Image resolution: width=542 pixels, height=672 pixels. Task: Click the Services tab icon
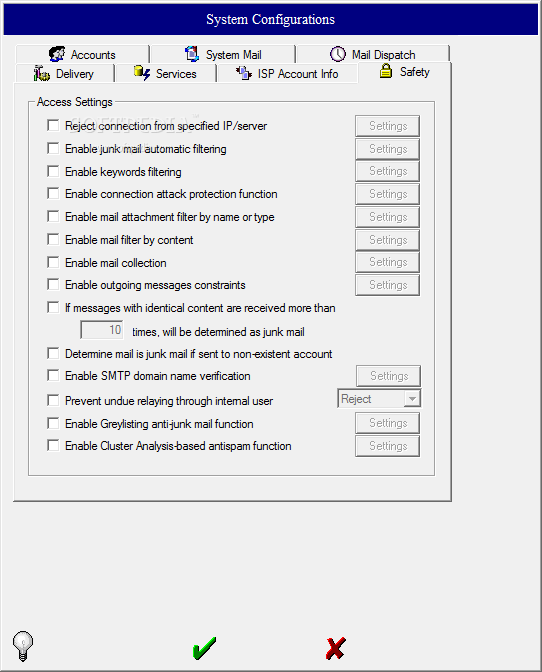141,73
